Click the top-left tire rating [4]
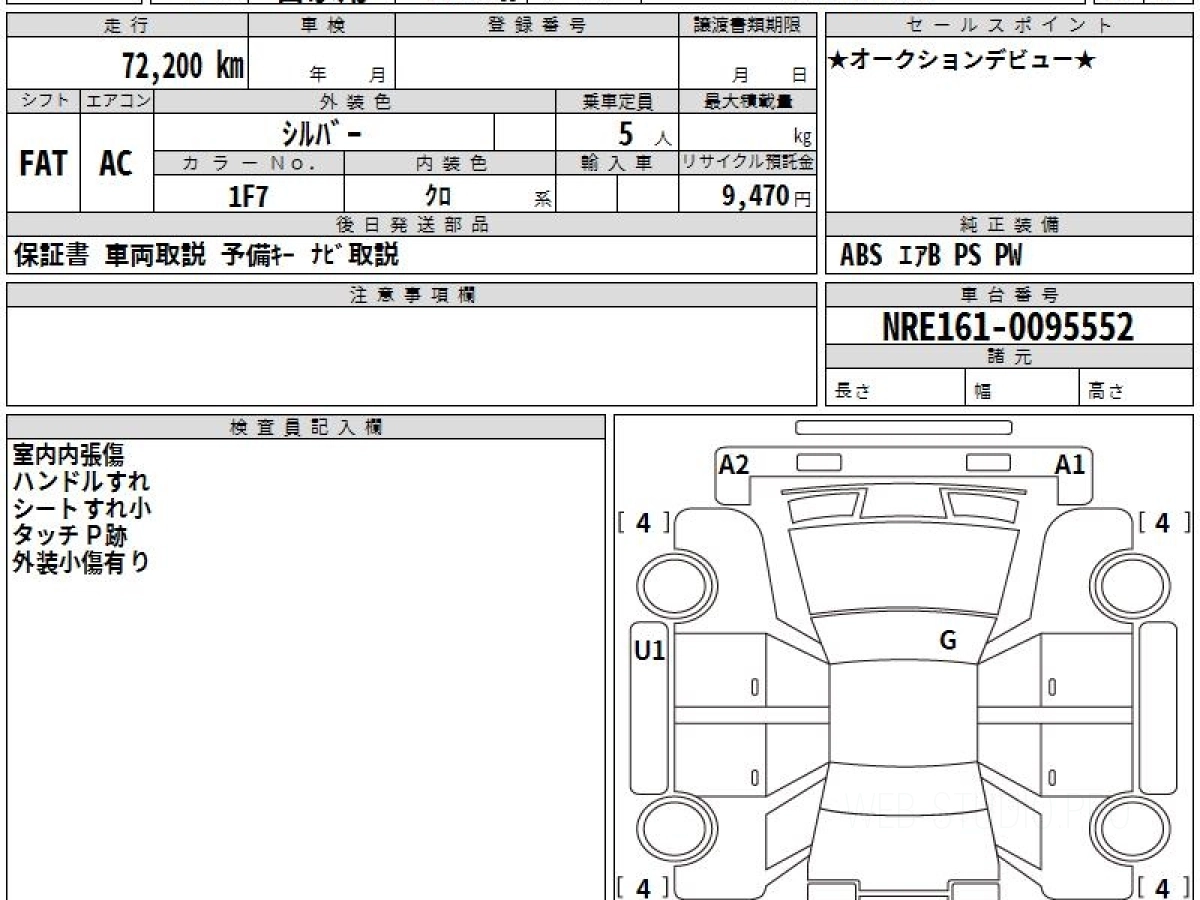The height and width of the screenshot is (900, 1200). (x=644, y=522)
